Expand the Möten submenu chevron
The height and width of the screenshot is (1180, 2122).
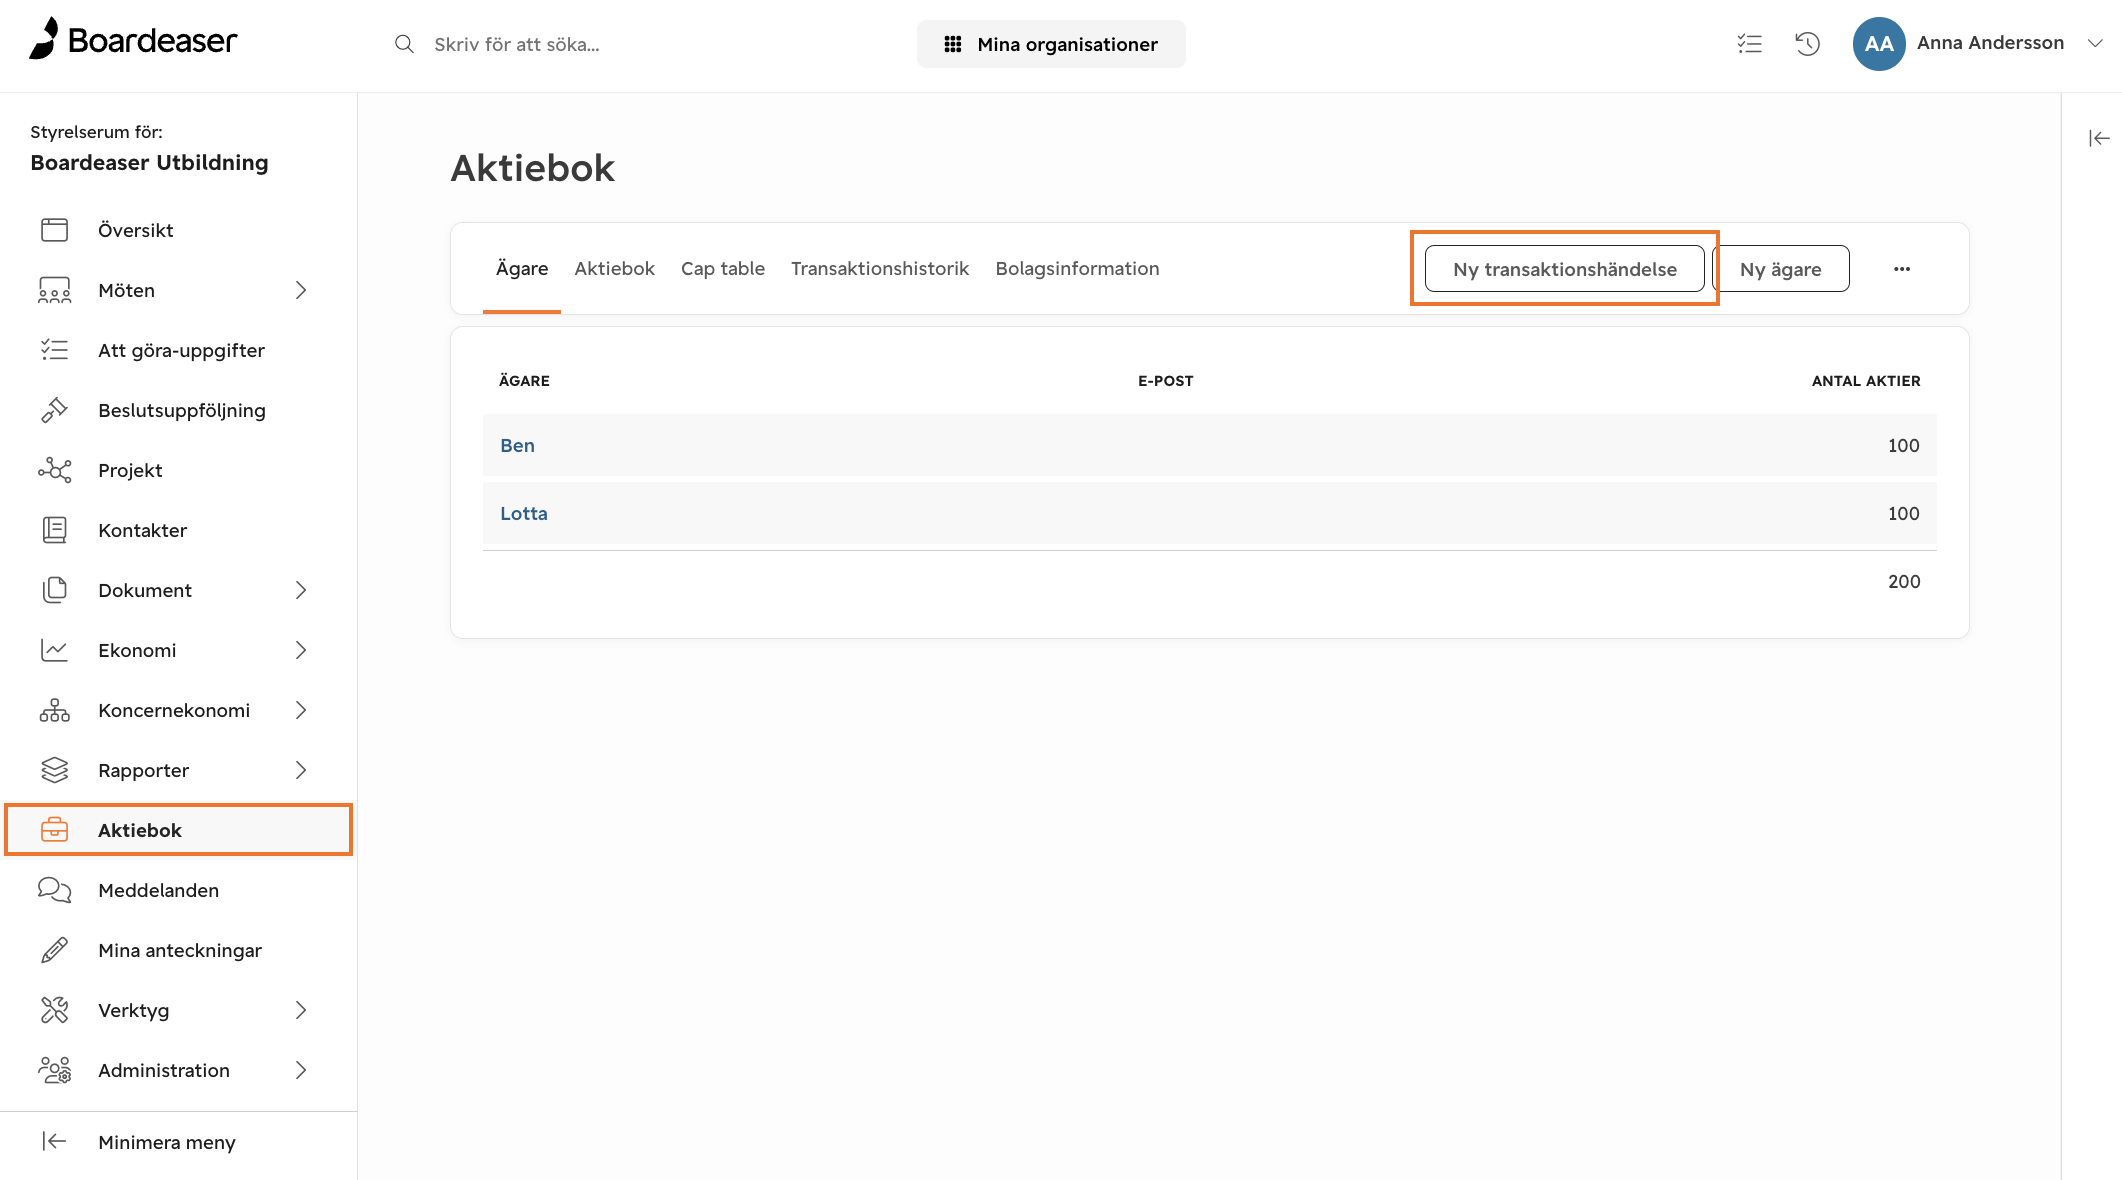301,290
